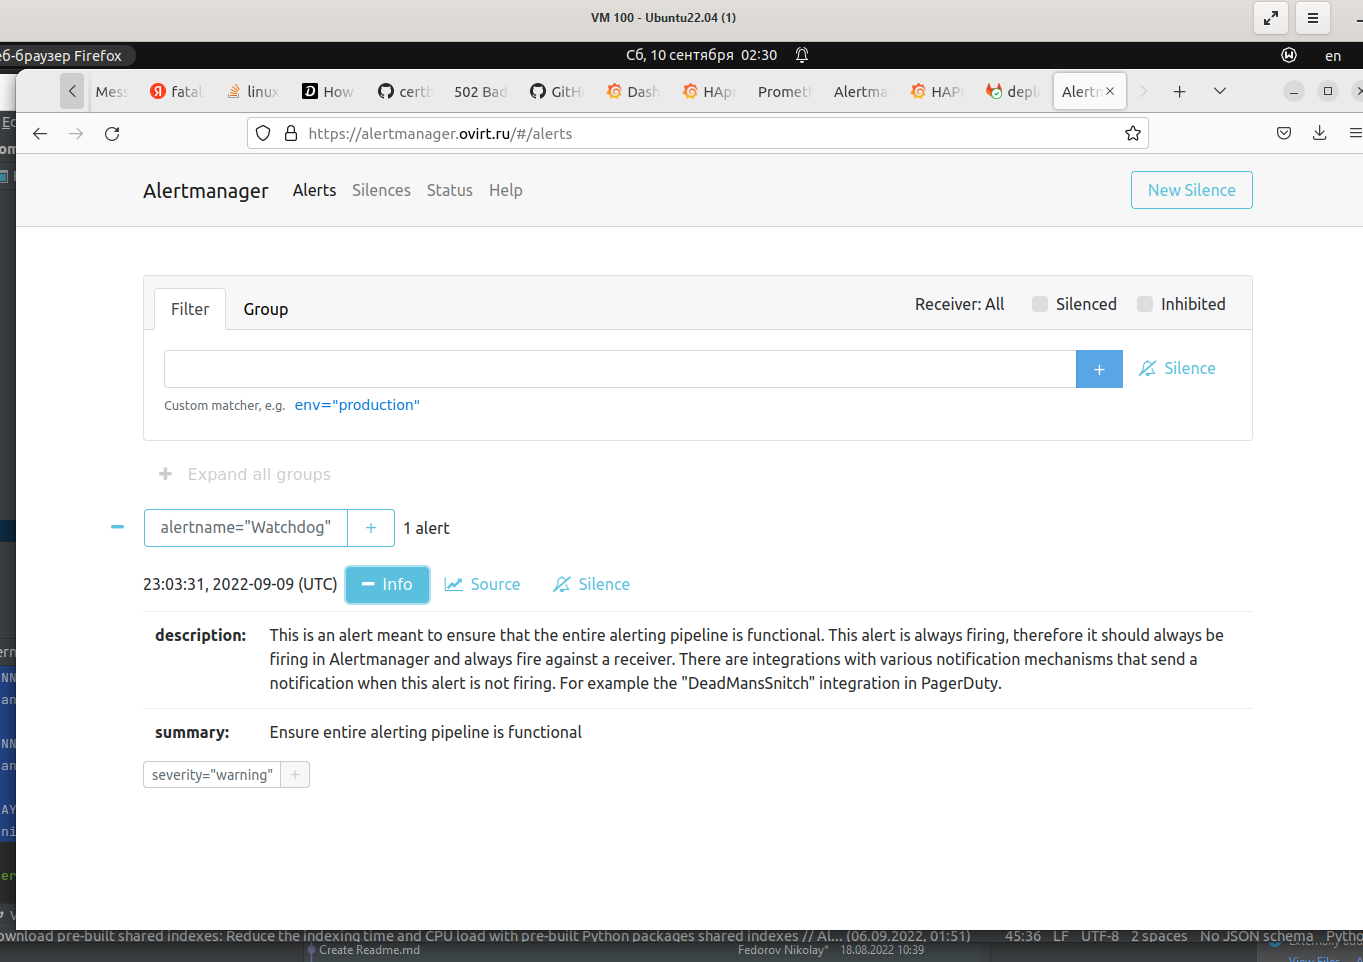
Task: Add alertname="Watchdog" to filter with plus
Action: (371, 528)
